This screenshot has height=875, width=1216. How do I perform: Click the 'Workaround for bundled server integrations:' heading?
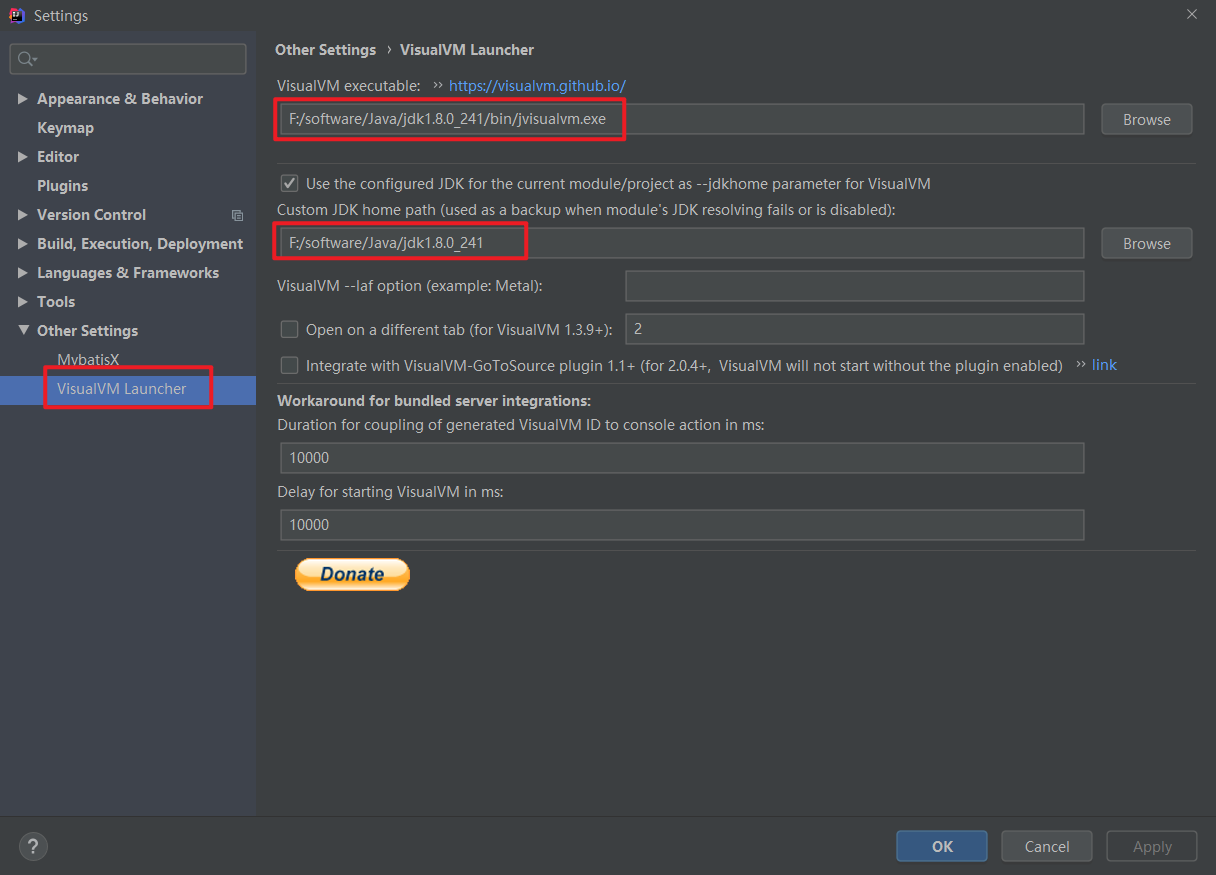click(x=434, y=401)
